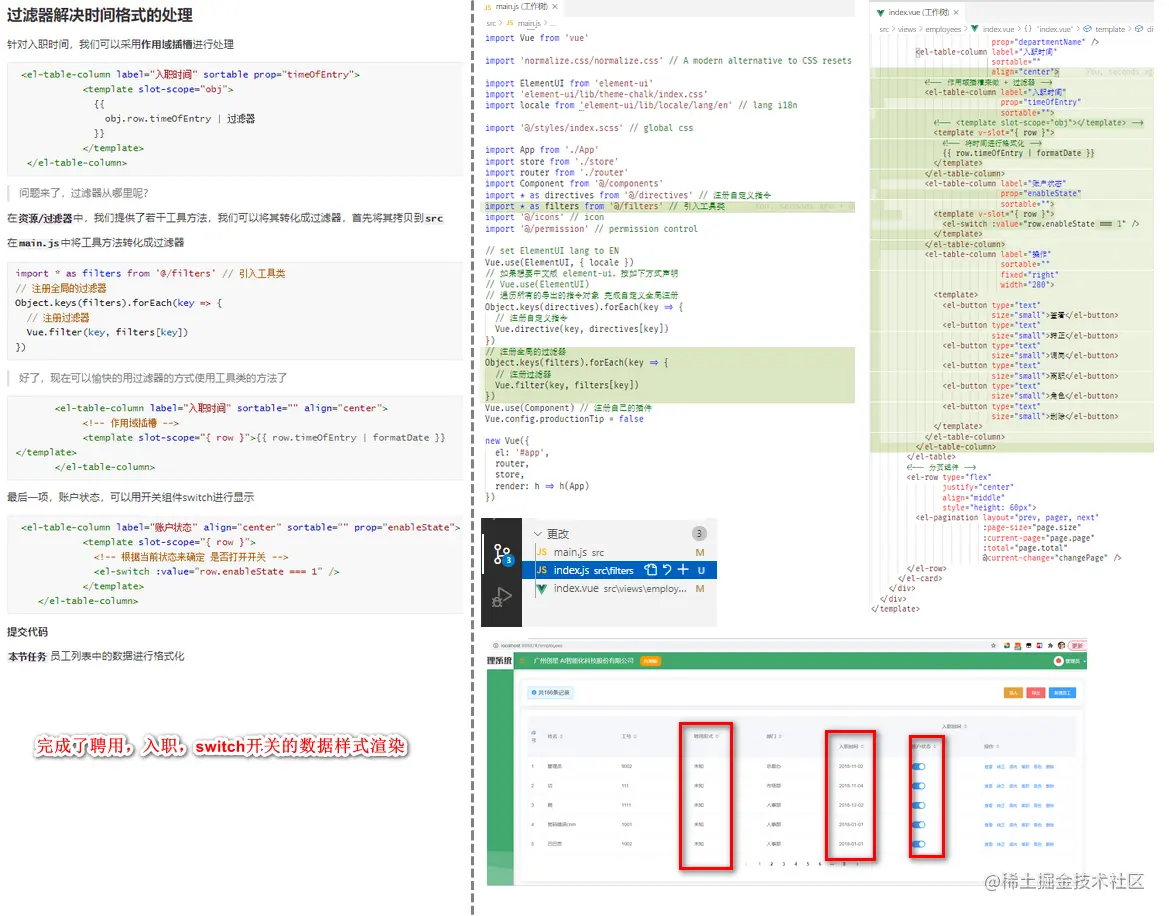Image resolution: width=1169 pixels, height=916 pixels.
Task: Toggle account switch in row 2 (2018-11-04)
Action: [918, 786]
